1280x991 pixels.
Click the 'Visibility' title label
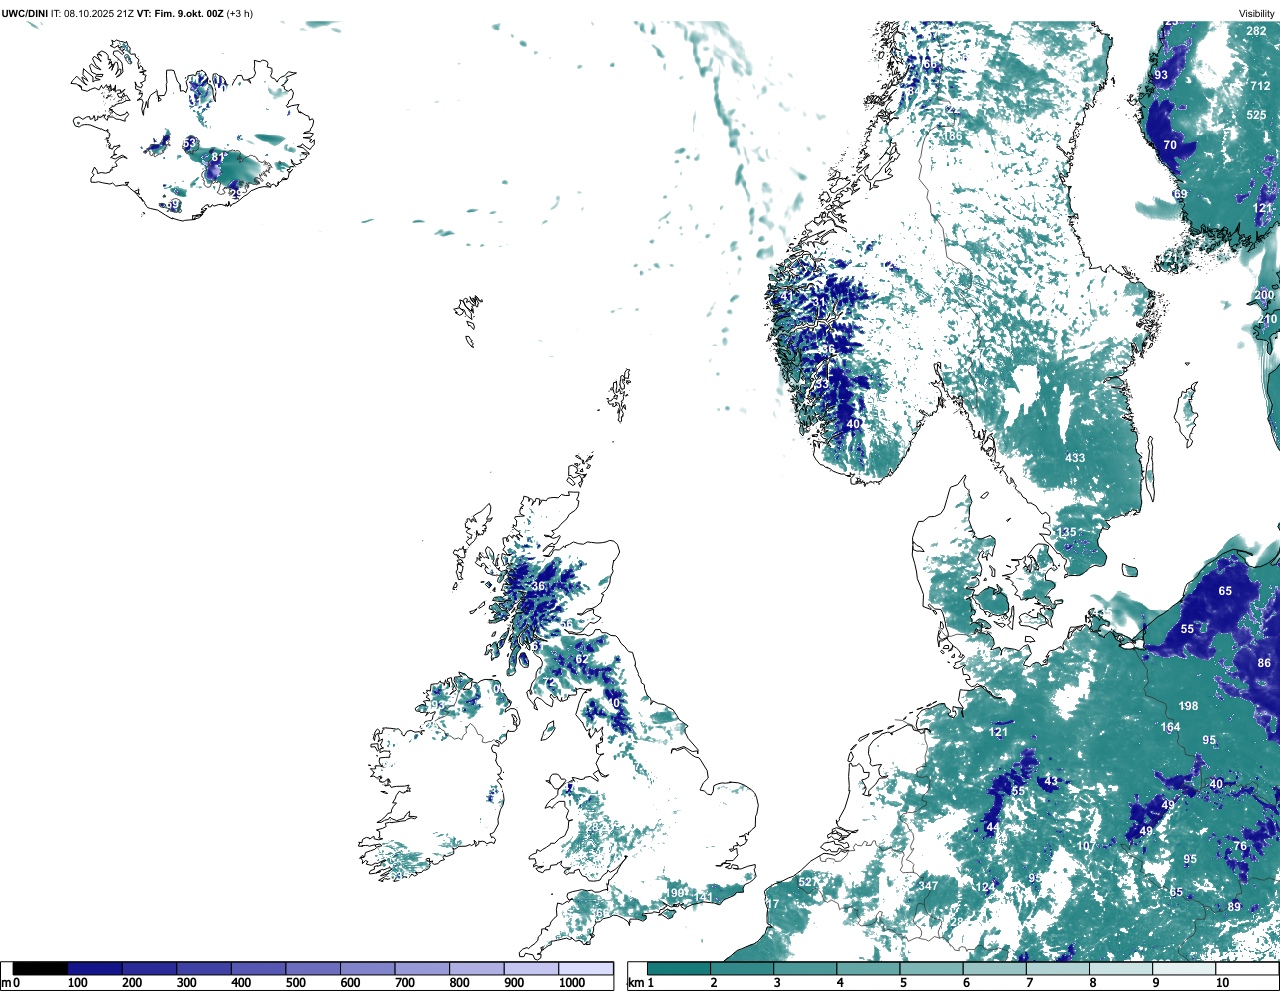[1256, 13]
